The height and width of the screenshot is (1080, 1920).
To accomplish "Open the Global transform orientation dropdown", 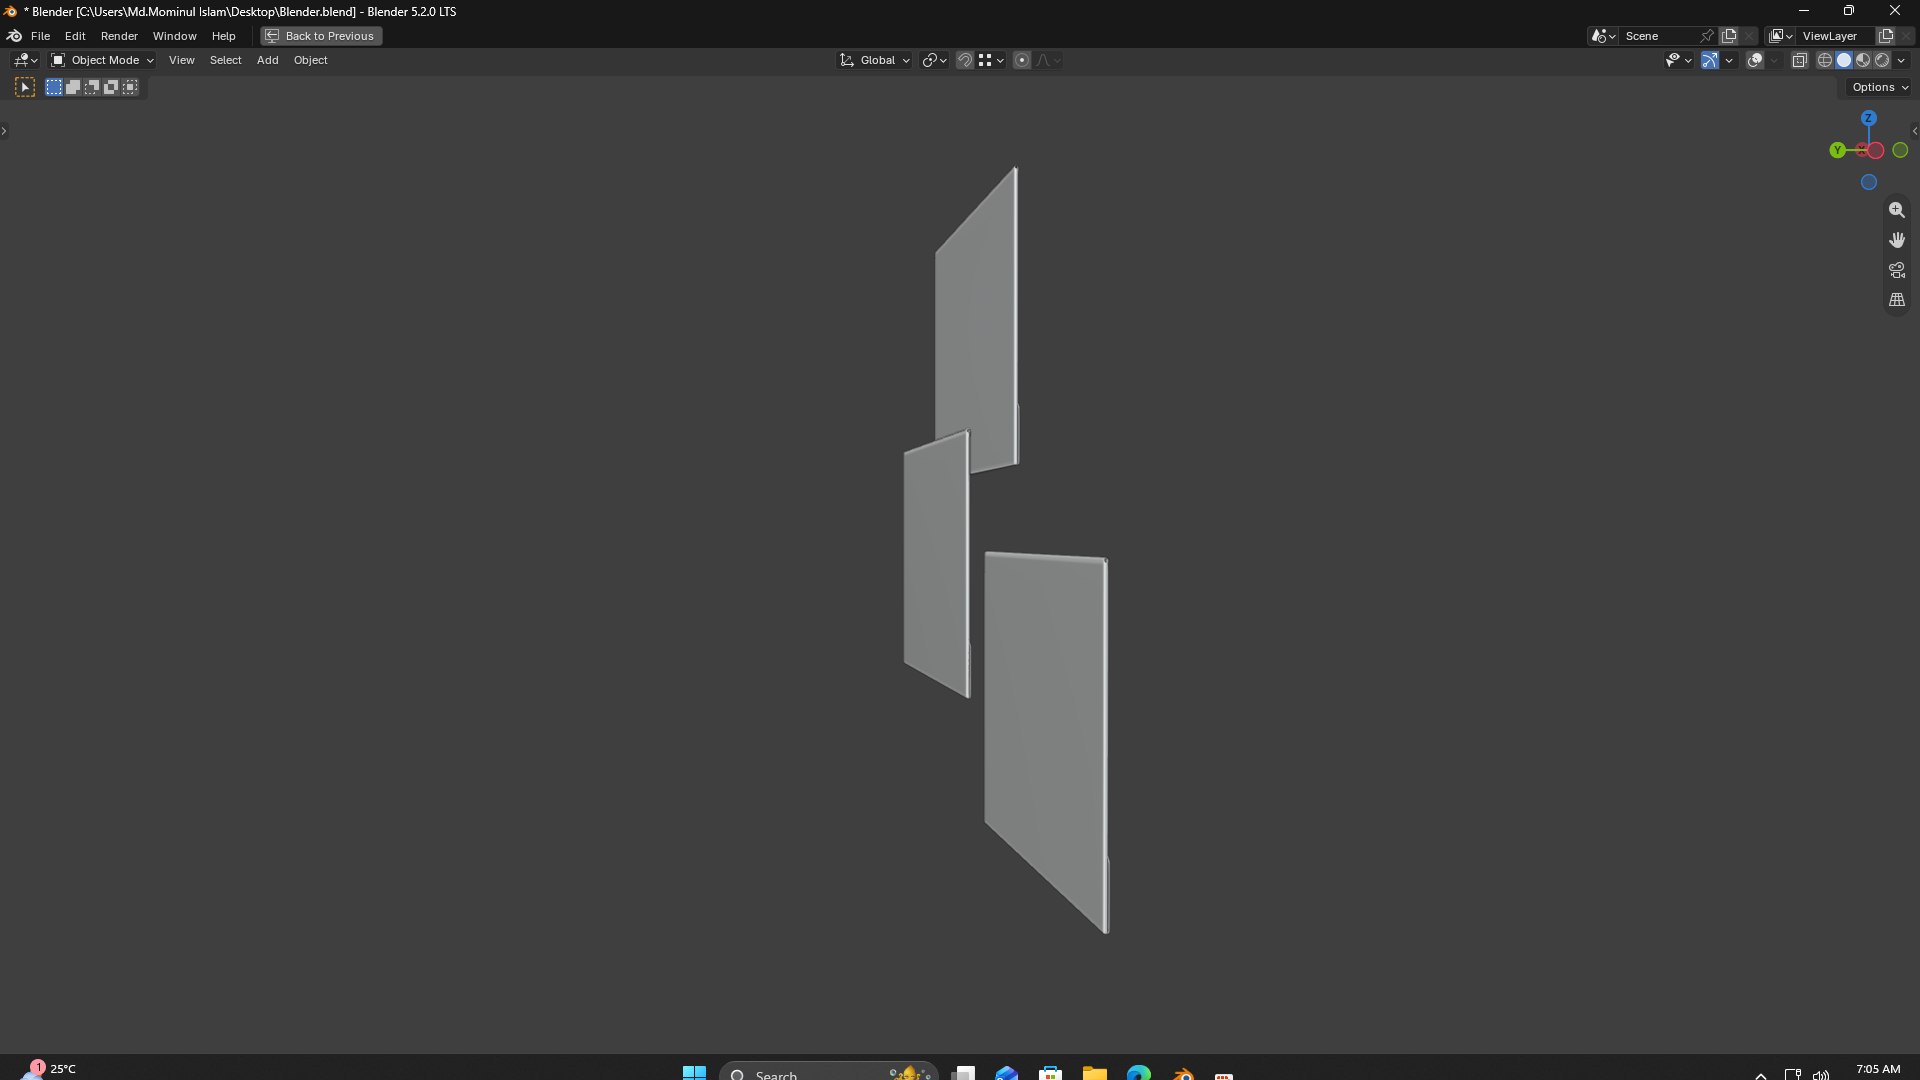I will pos(875,61).
